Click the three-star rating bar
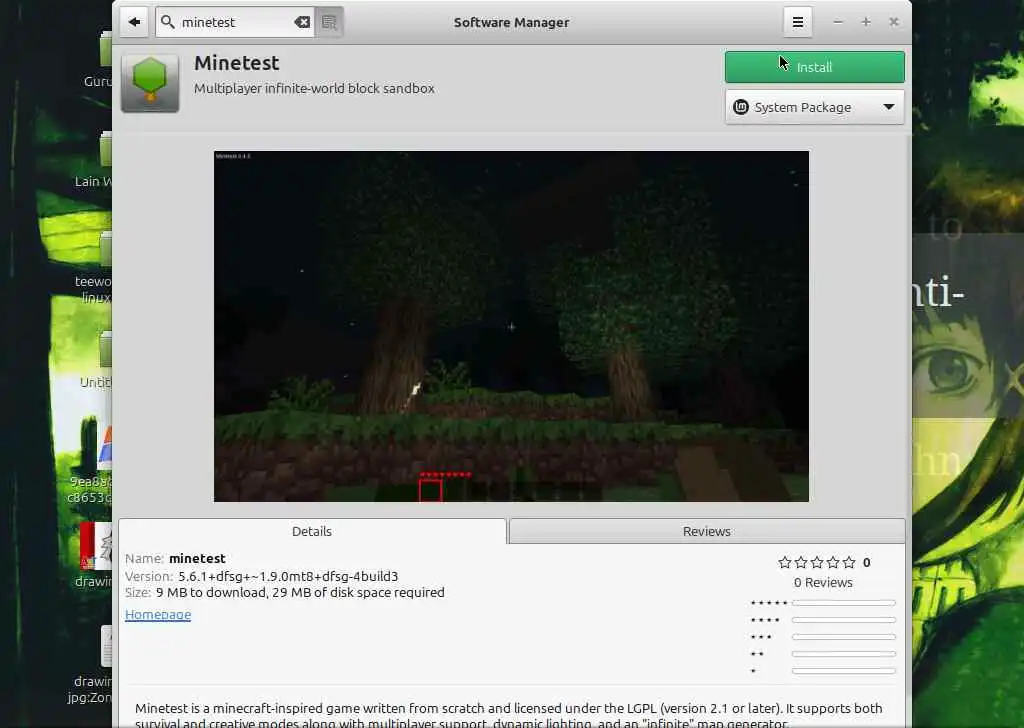The image size is (1024, 728). (x=844, y=637)
